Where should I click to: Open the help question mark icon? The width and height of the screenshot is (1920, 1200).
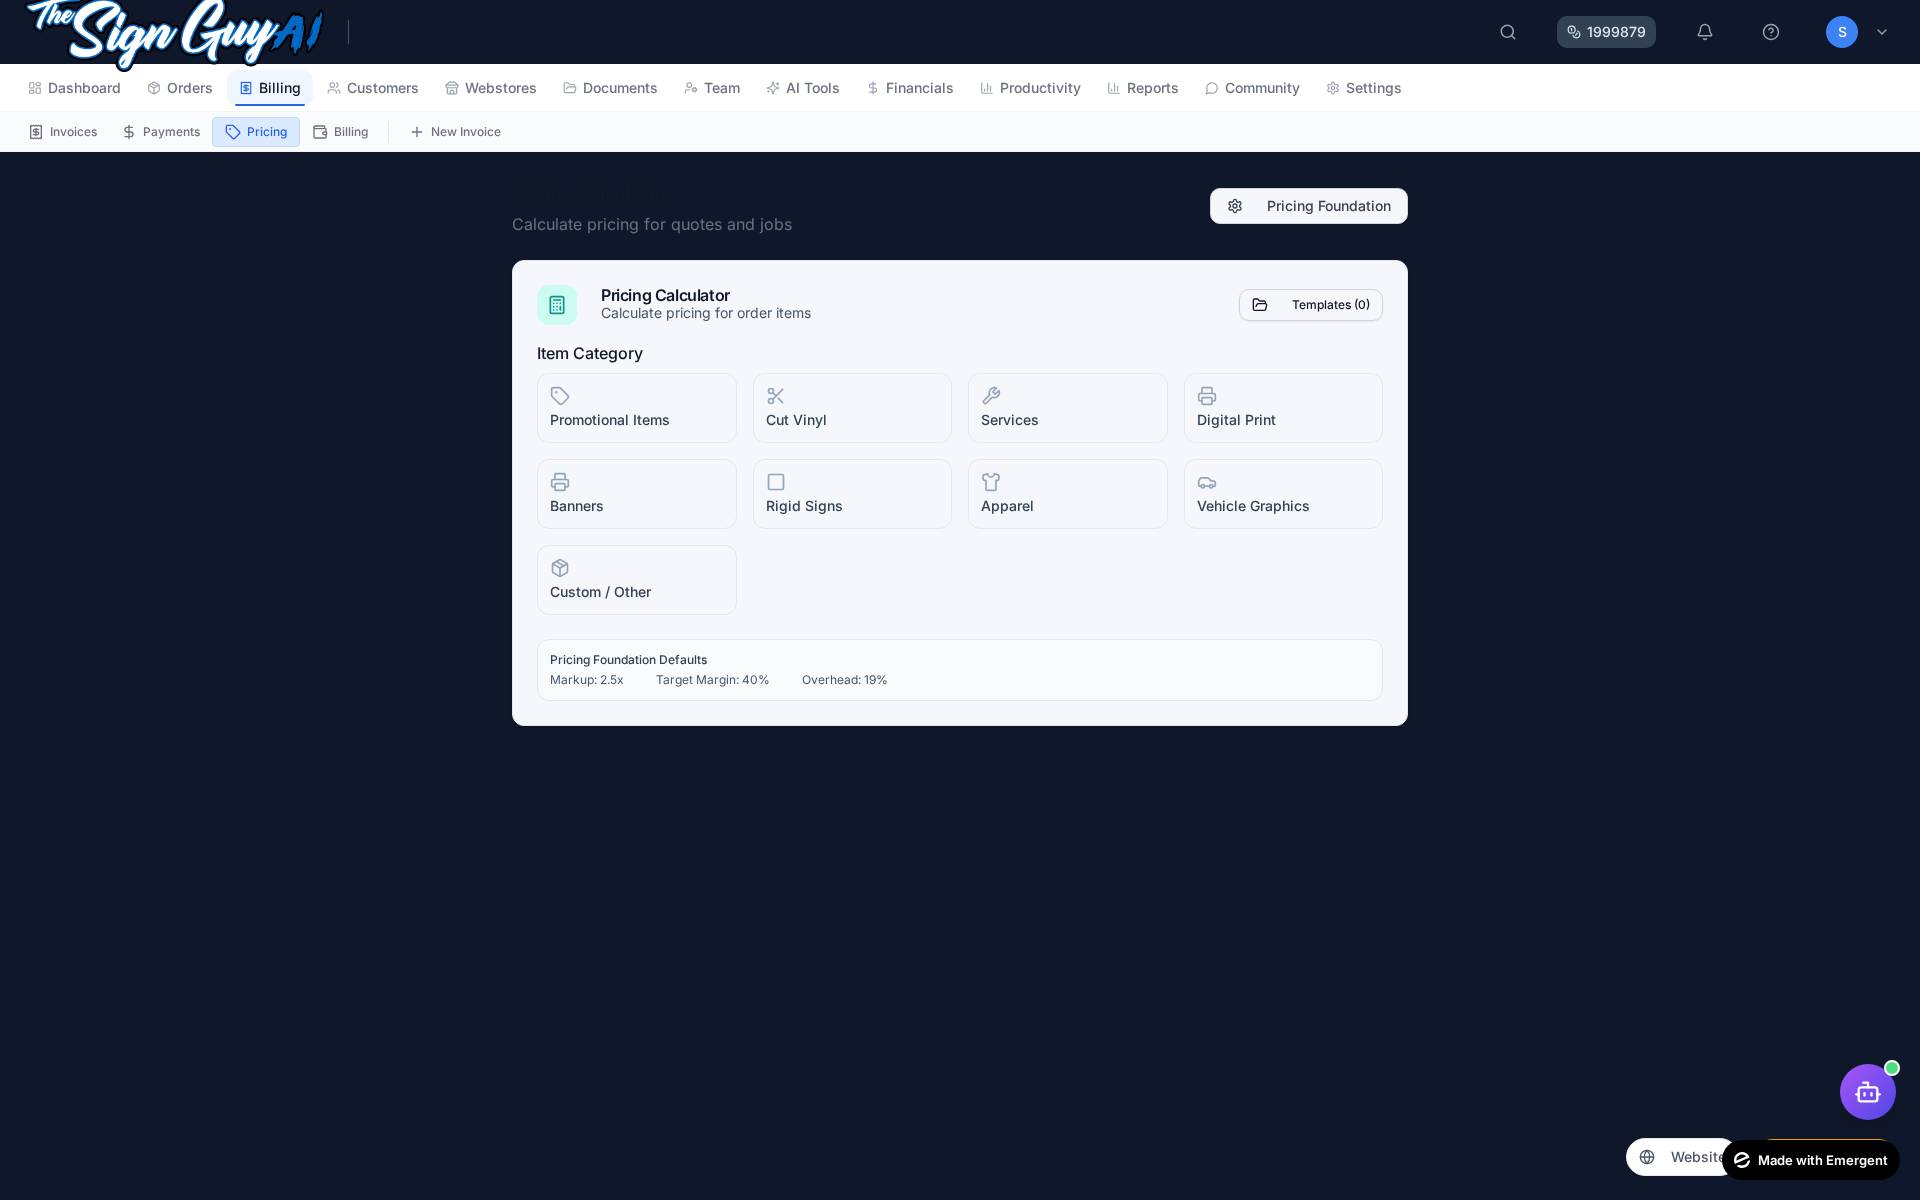(1771, 32)
